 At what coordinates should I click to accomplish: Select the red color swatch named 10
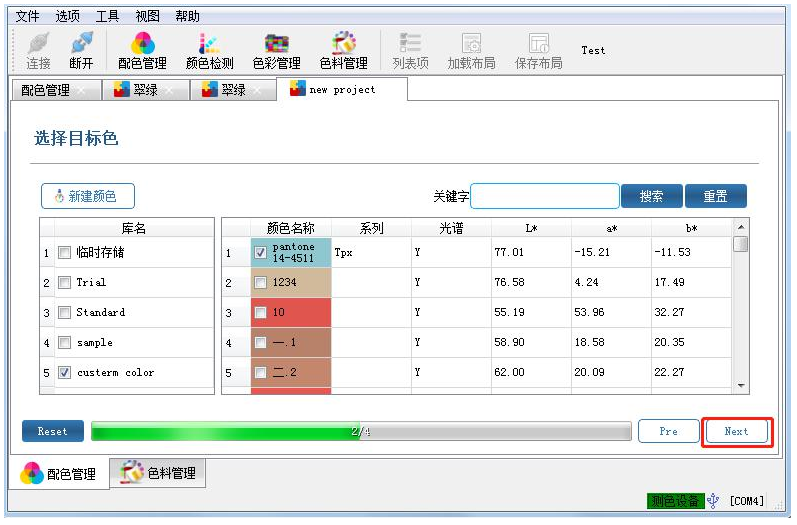tap(290, 313)
